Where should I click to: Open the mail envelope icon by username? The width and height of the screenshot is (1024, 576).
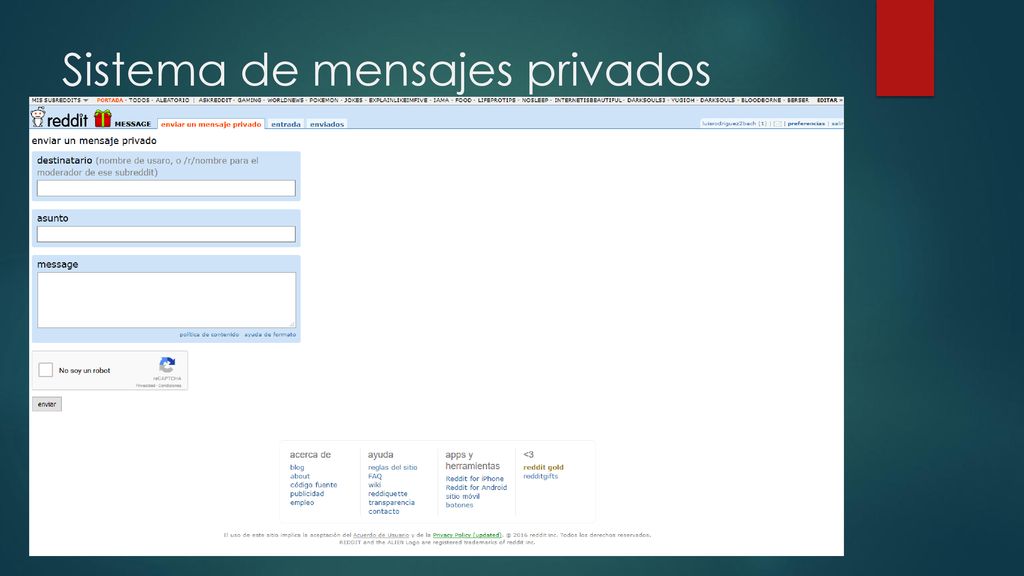(777, 123)
